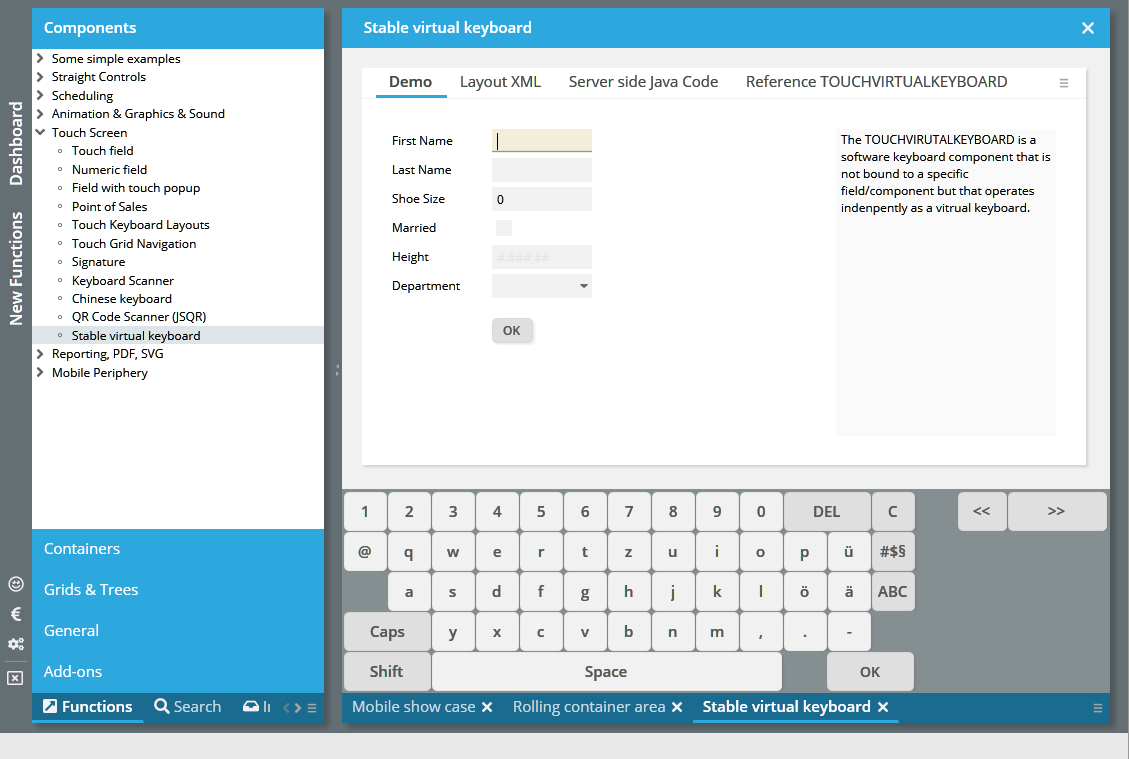This screenshot has width=1129, height=759.
Task: Click the Euro symbol sidebar icon
Action: (15, 614)
